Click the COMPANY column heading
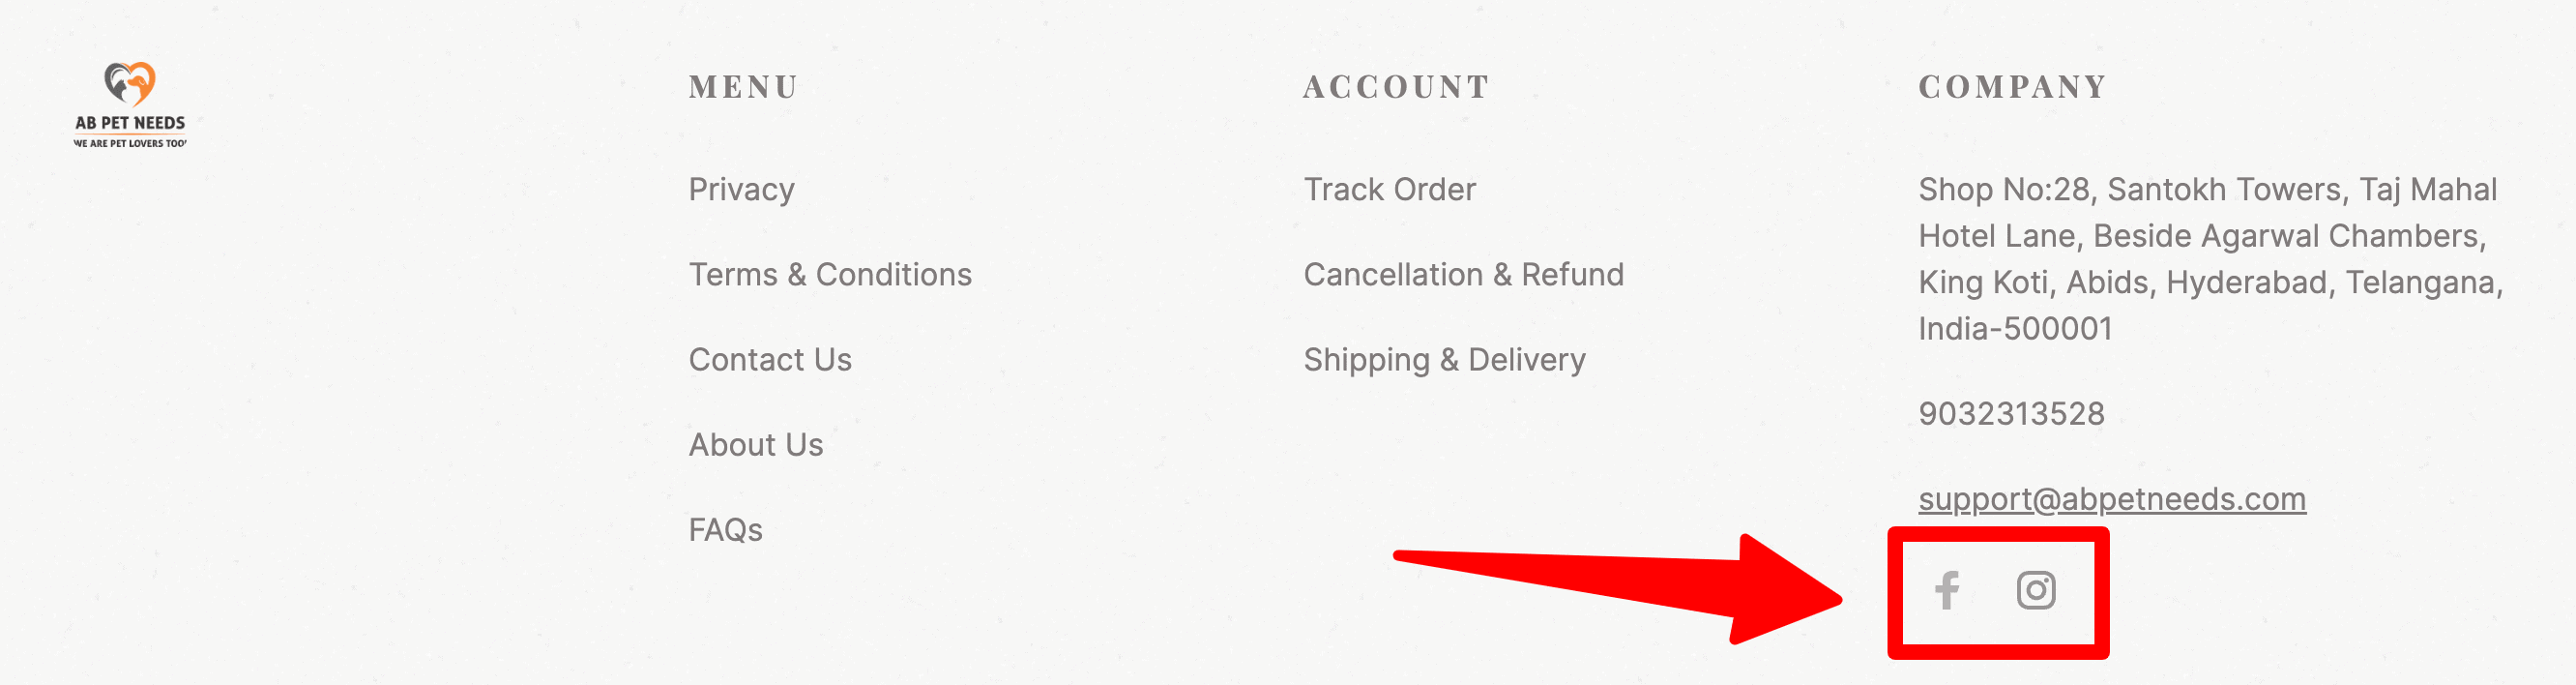Screen dimensions: 2576x685 [x=2012, y=87]
